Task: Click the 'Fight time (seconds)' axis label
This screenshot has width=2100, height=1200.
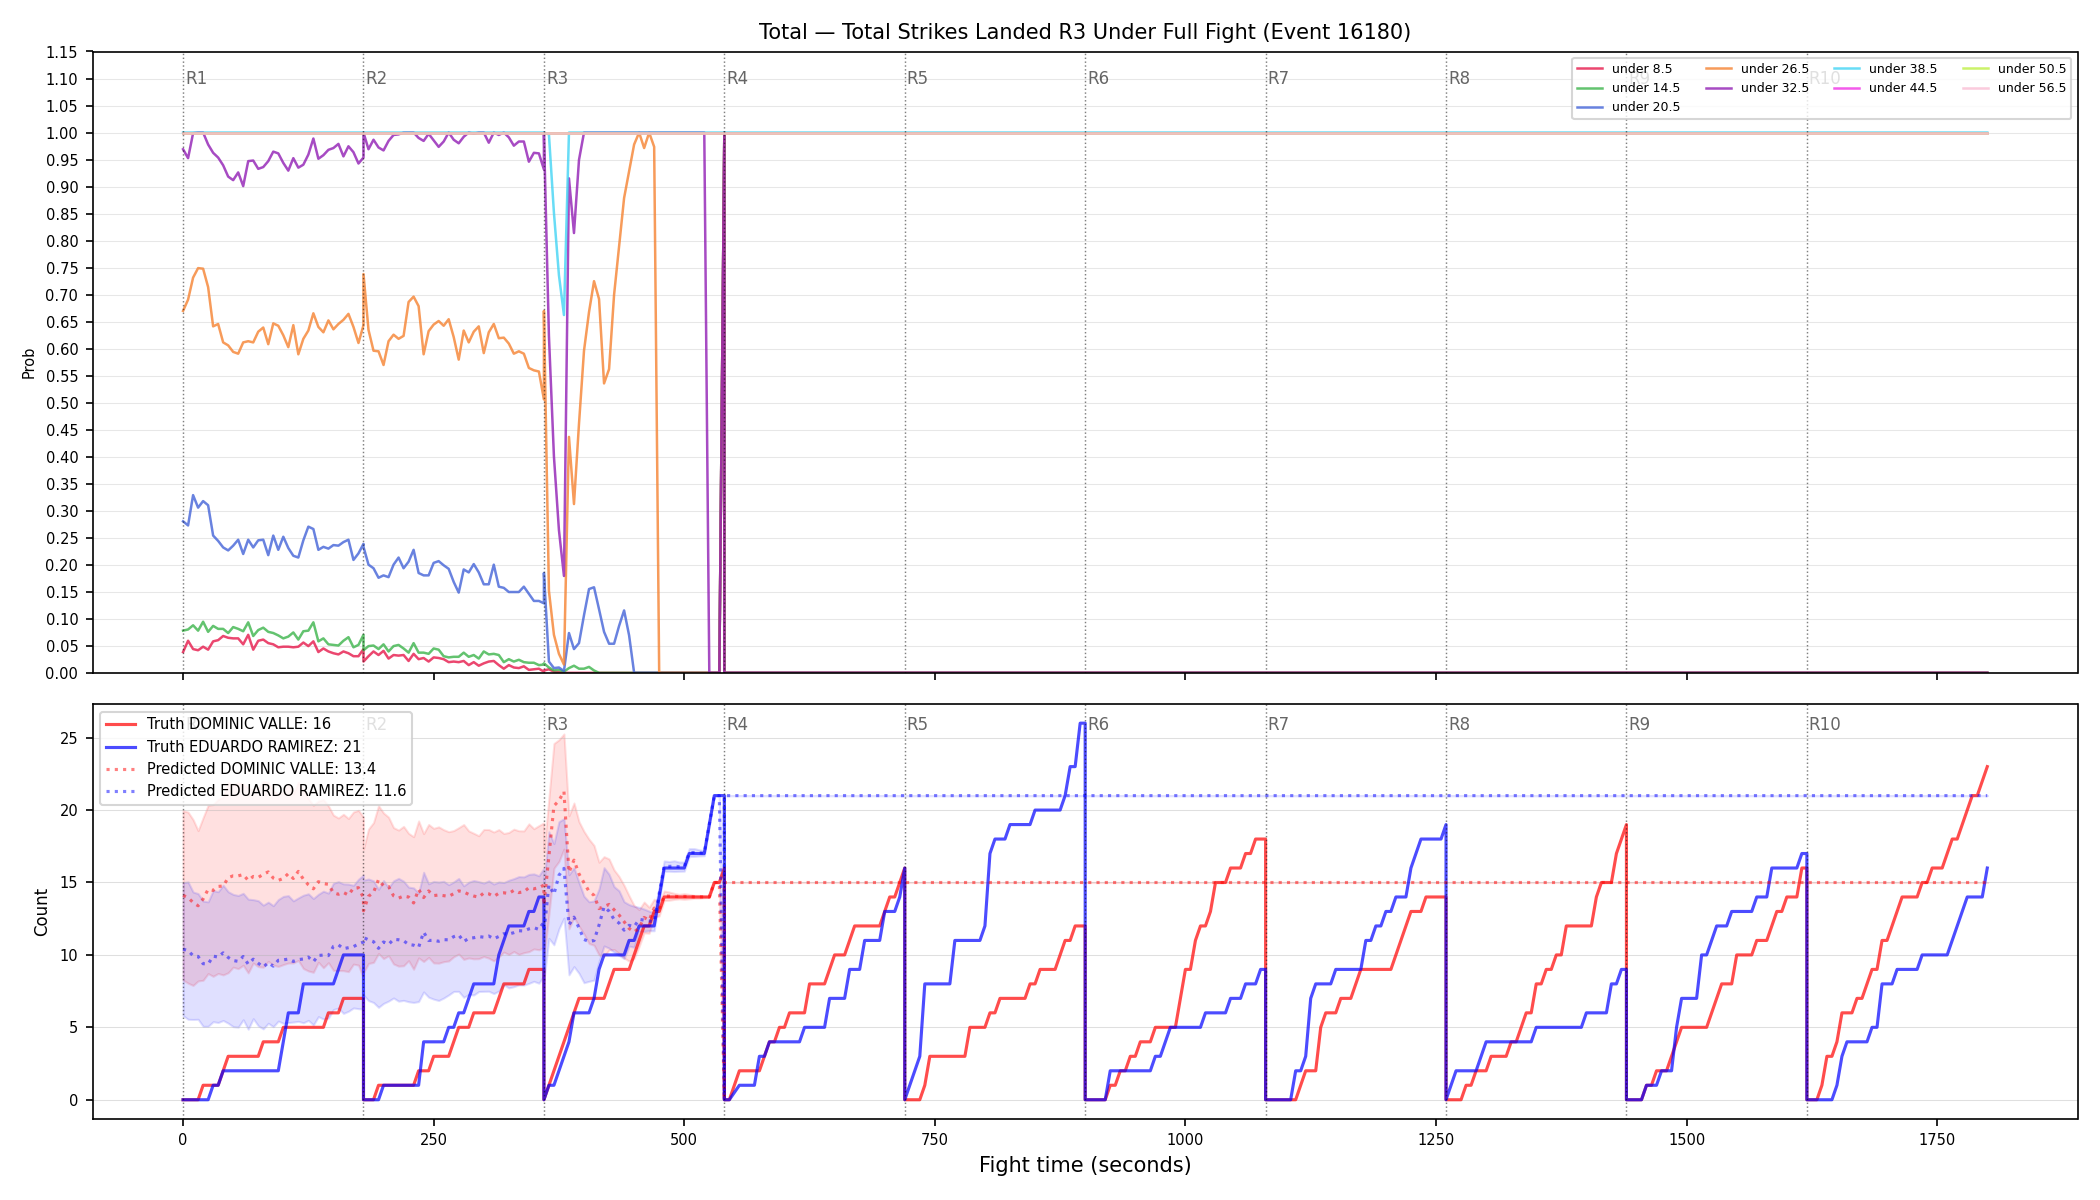Action: [1085, 1165]
